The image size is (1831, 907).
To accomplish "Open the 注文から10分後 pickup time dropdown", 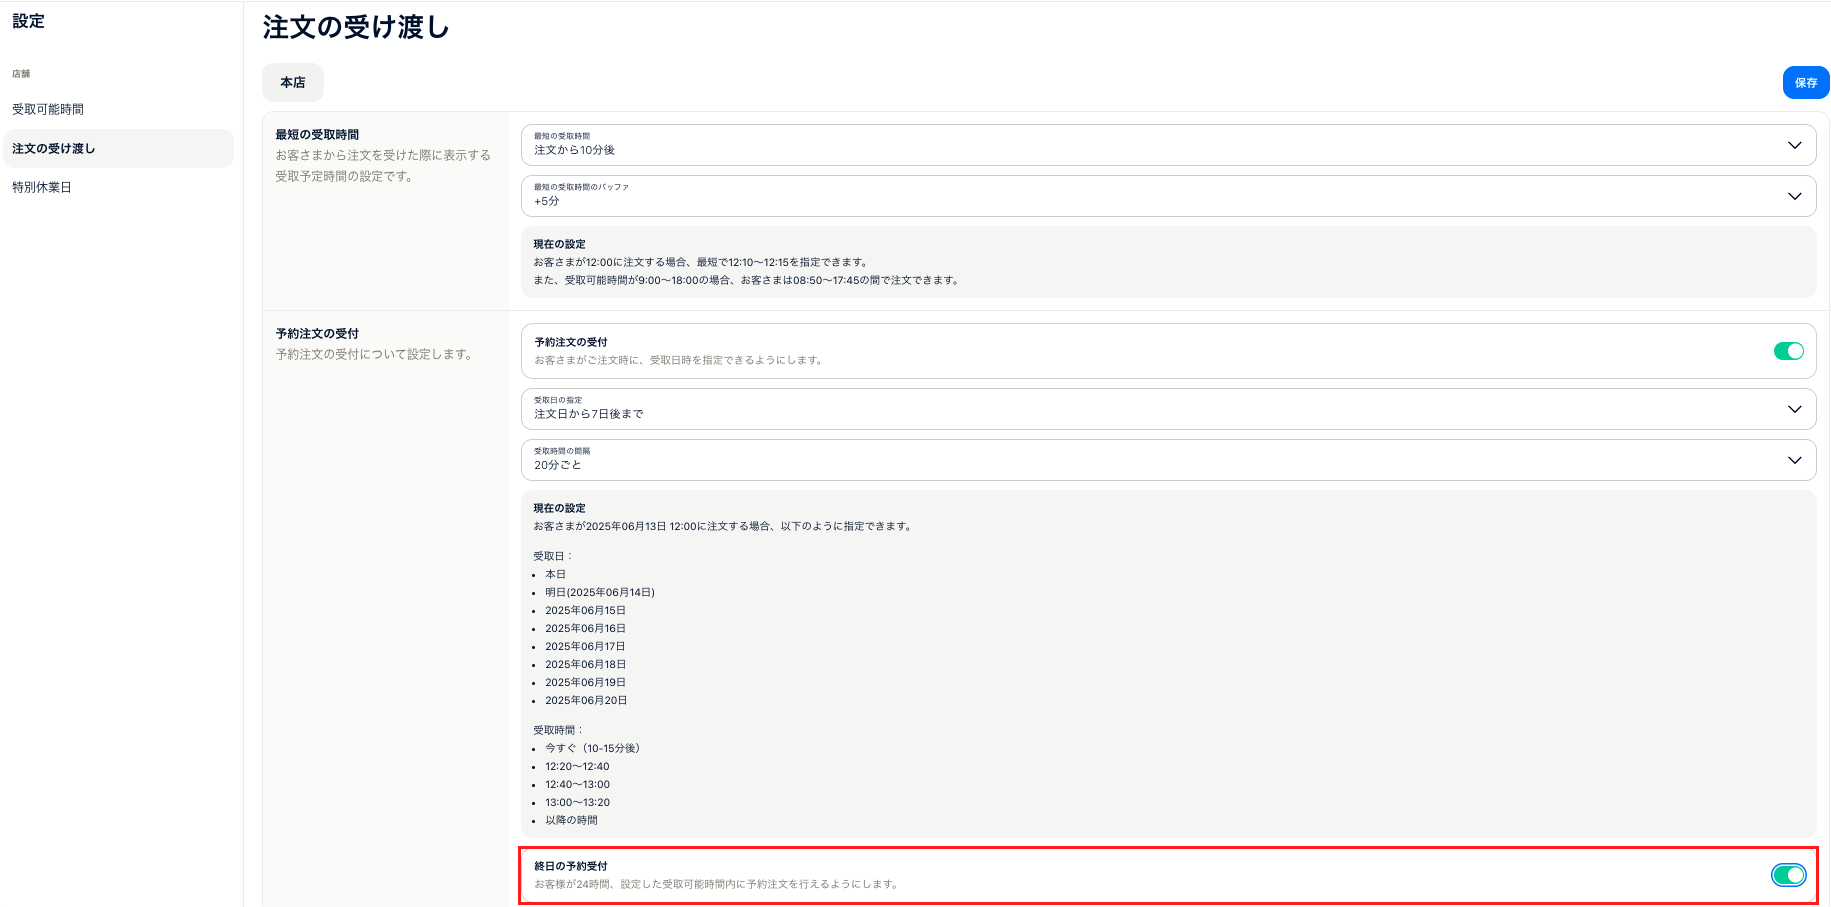I will click(x=1150, y=145).
